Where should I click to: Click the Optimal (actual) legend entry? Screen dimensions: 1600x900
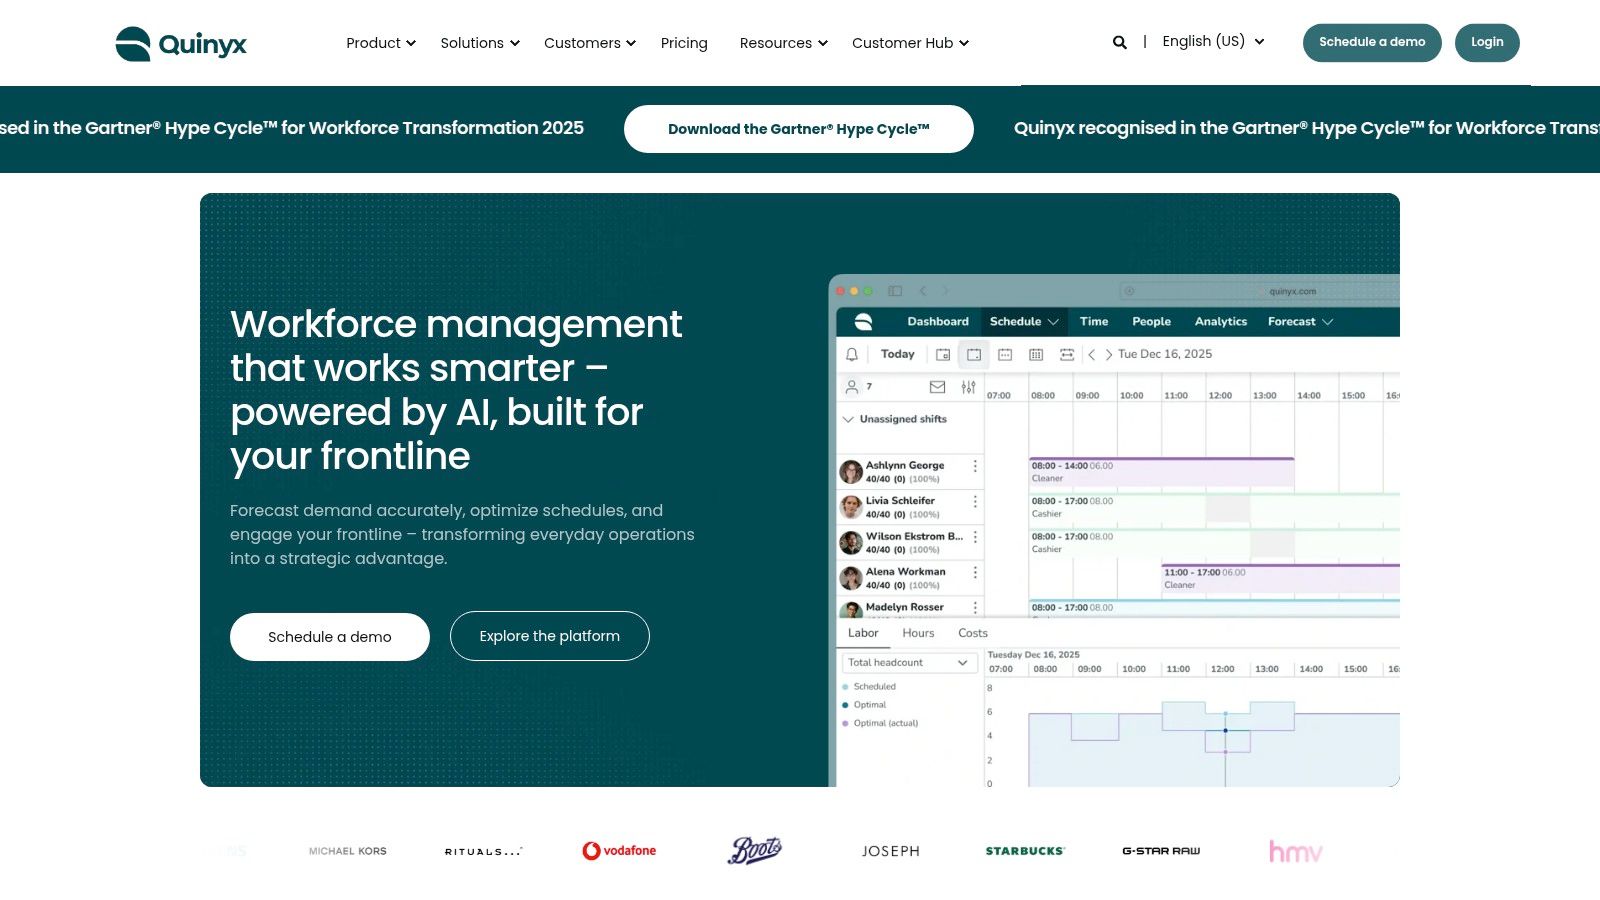880,723
